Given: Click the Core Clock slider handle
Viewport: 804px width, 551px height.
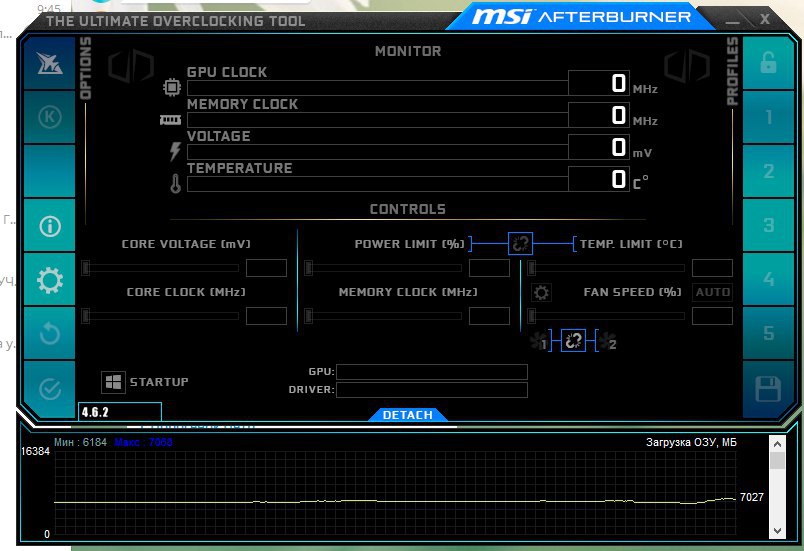Looking at the screenshot, I should tap(86, 316).
